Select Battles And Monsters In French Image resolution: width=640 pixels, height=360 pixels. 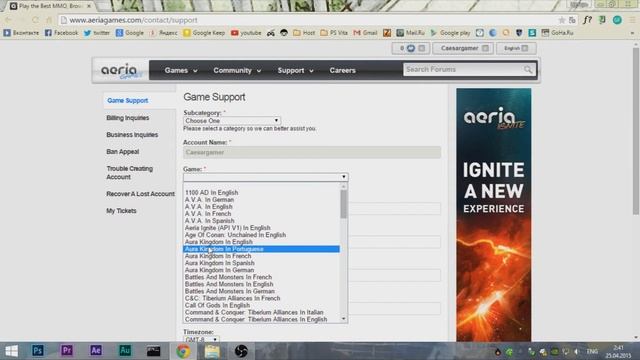pos(261,277)
